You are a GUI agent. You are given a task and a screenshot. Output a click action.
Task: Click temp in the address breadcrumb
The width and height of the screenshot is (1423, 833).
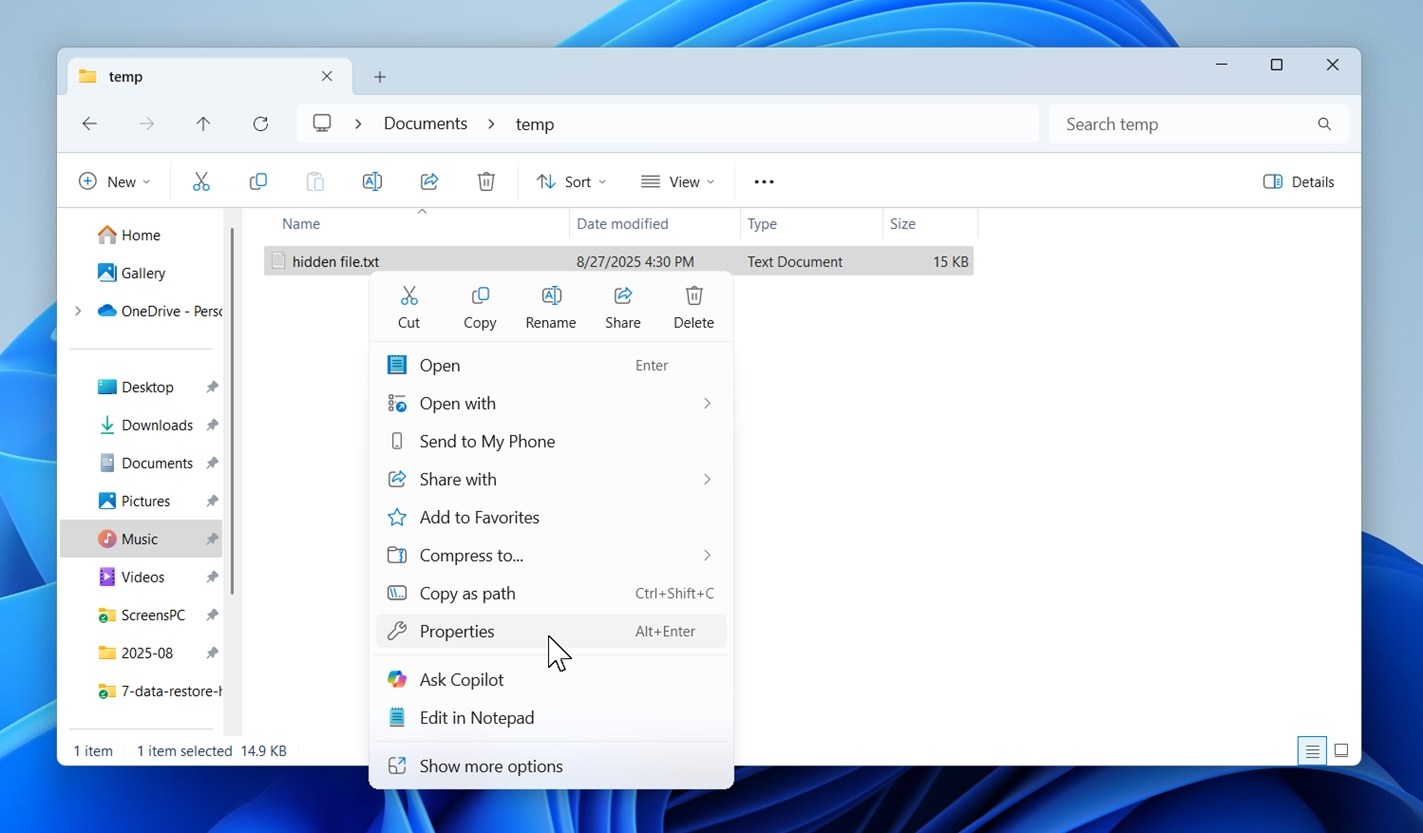click(x=535, y=125)
